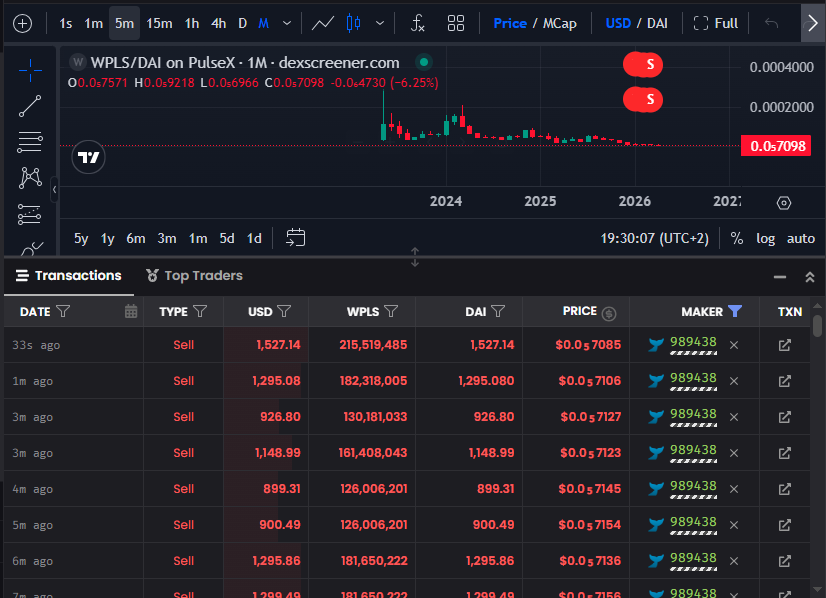This screenshot has width=826, height=598.
Task: Minimize the transactions panel dash
Action: [780, 277]
